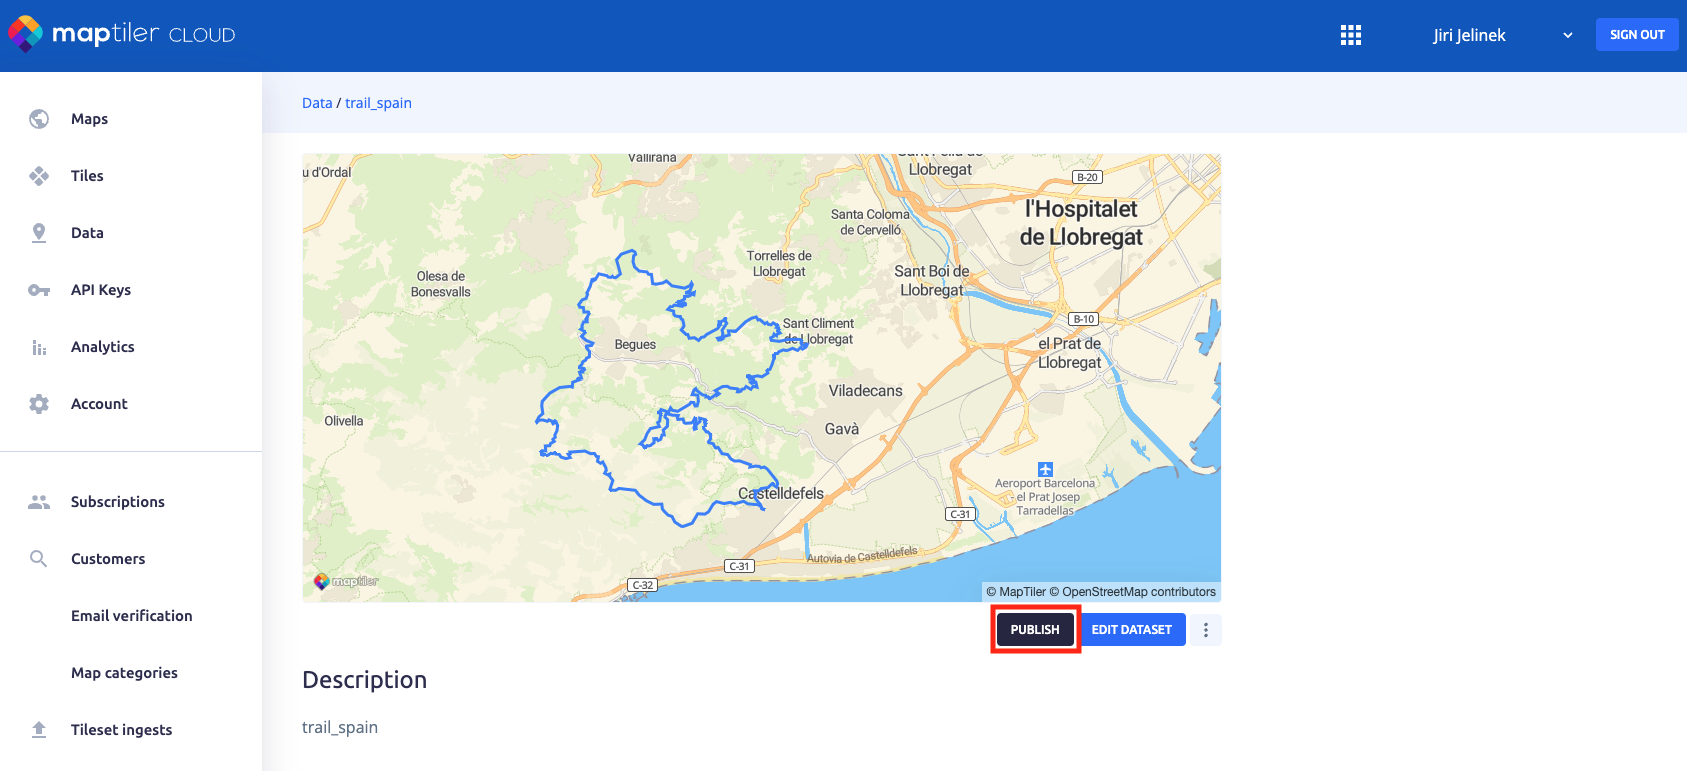Viewport: 1687px width, 771px height.
Task: Click the Viladecans label on the map
Action: (x=866, y=391)
